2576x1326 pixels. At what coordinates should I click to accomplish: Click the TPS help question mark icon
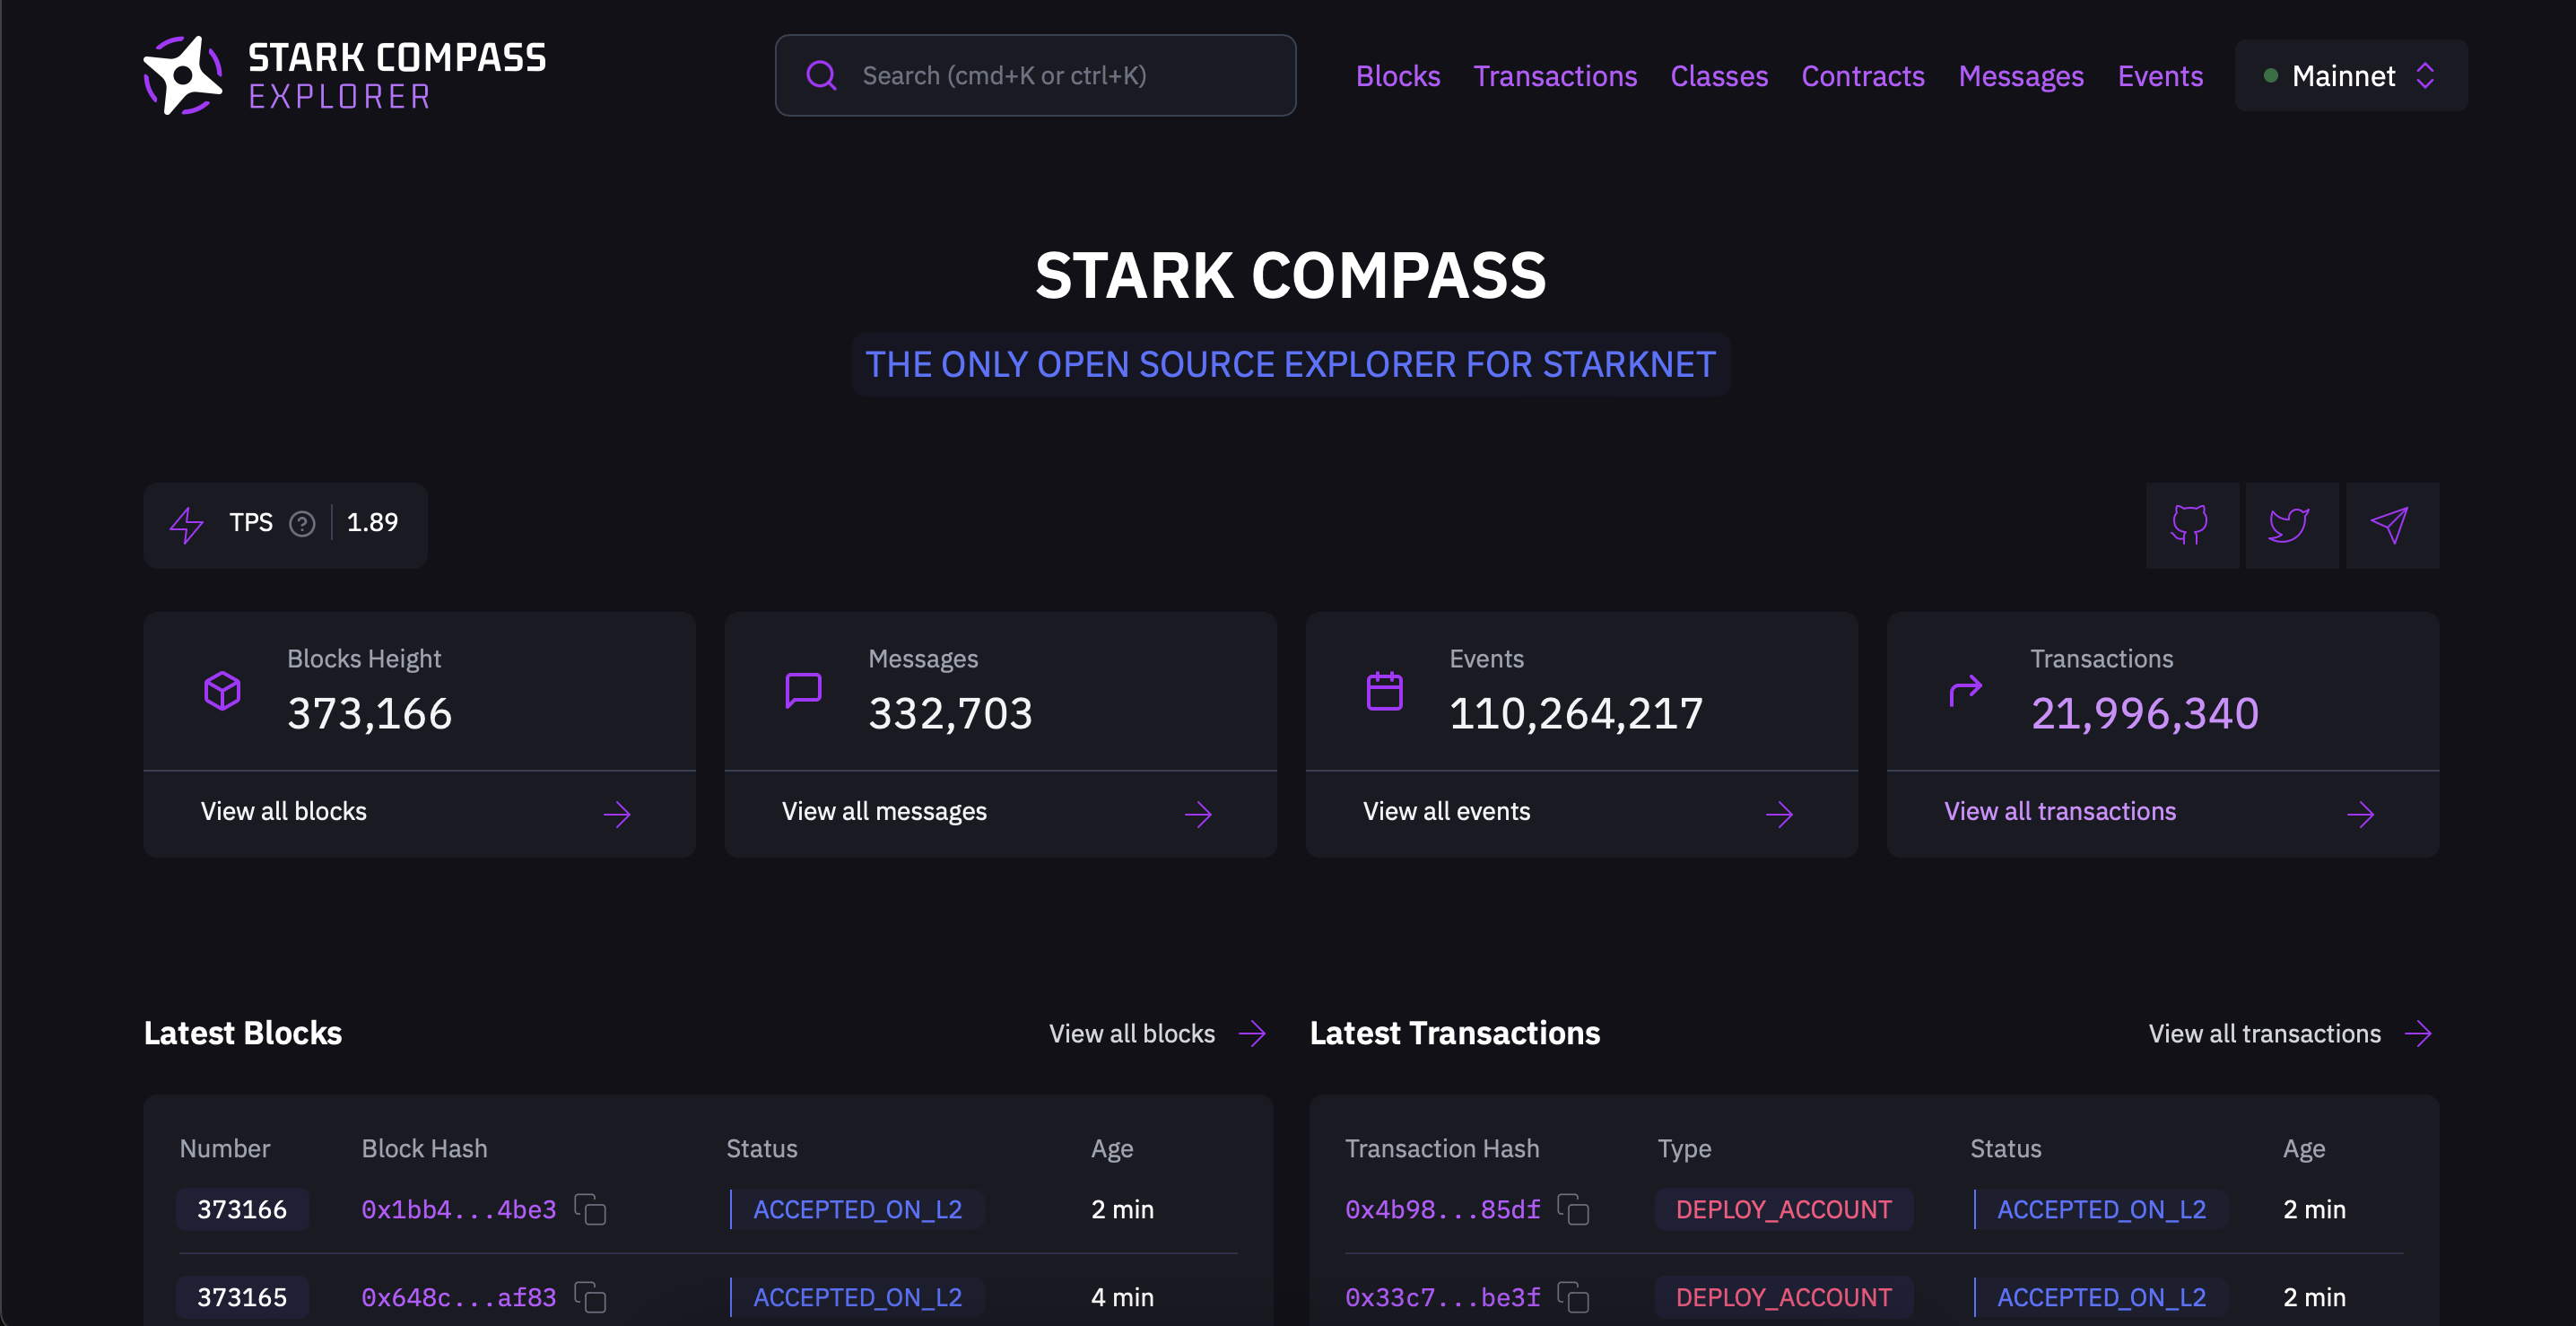pyautogui.click(x=302, y=524)
